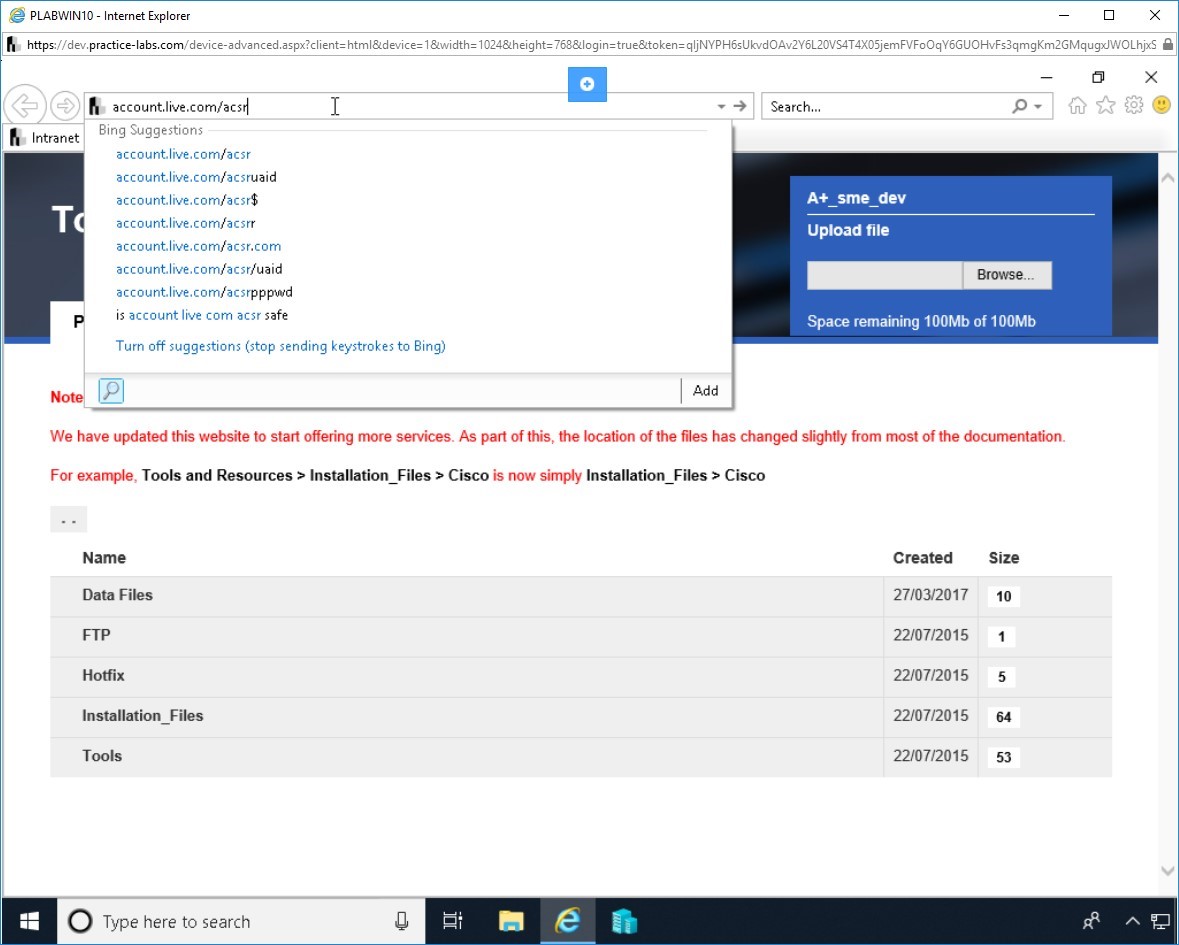The width and height of the screenshot is (1179, 945).
Task: Click the page scrollbar up arrow
Action: [x=1168, y=178]
